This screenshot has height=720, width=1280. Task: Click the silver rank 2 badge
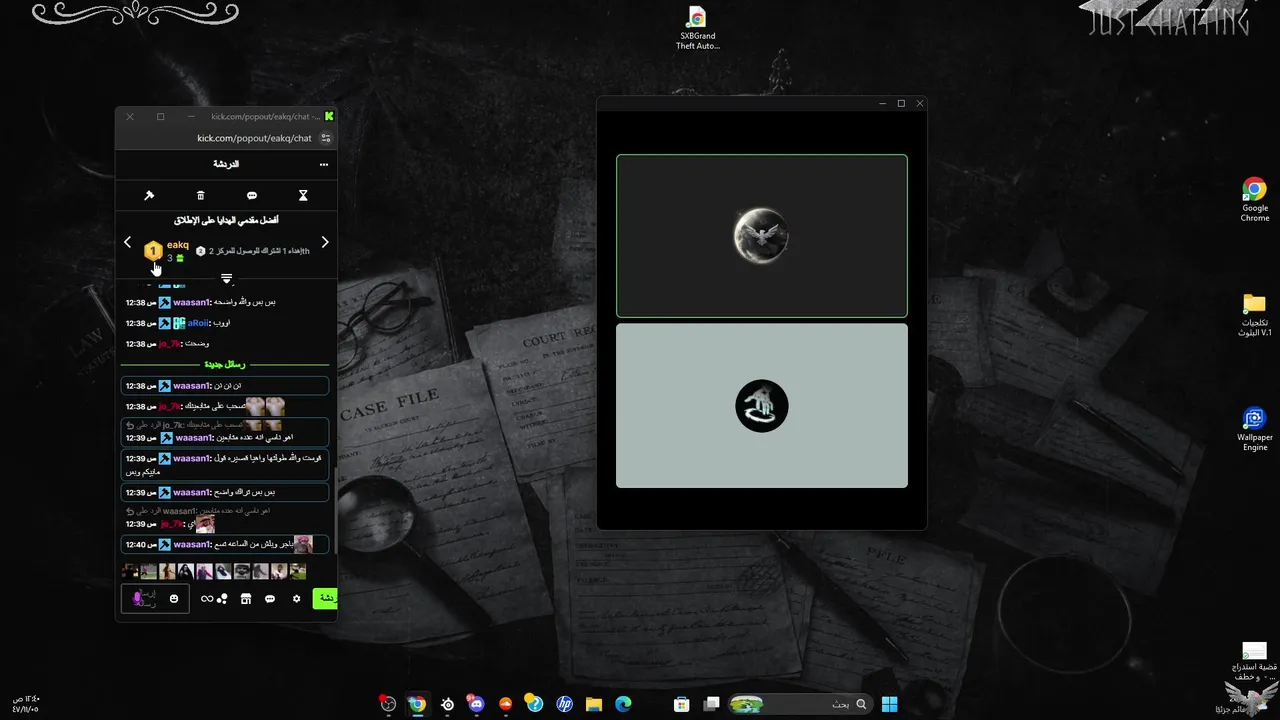(201, 251)
